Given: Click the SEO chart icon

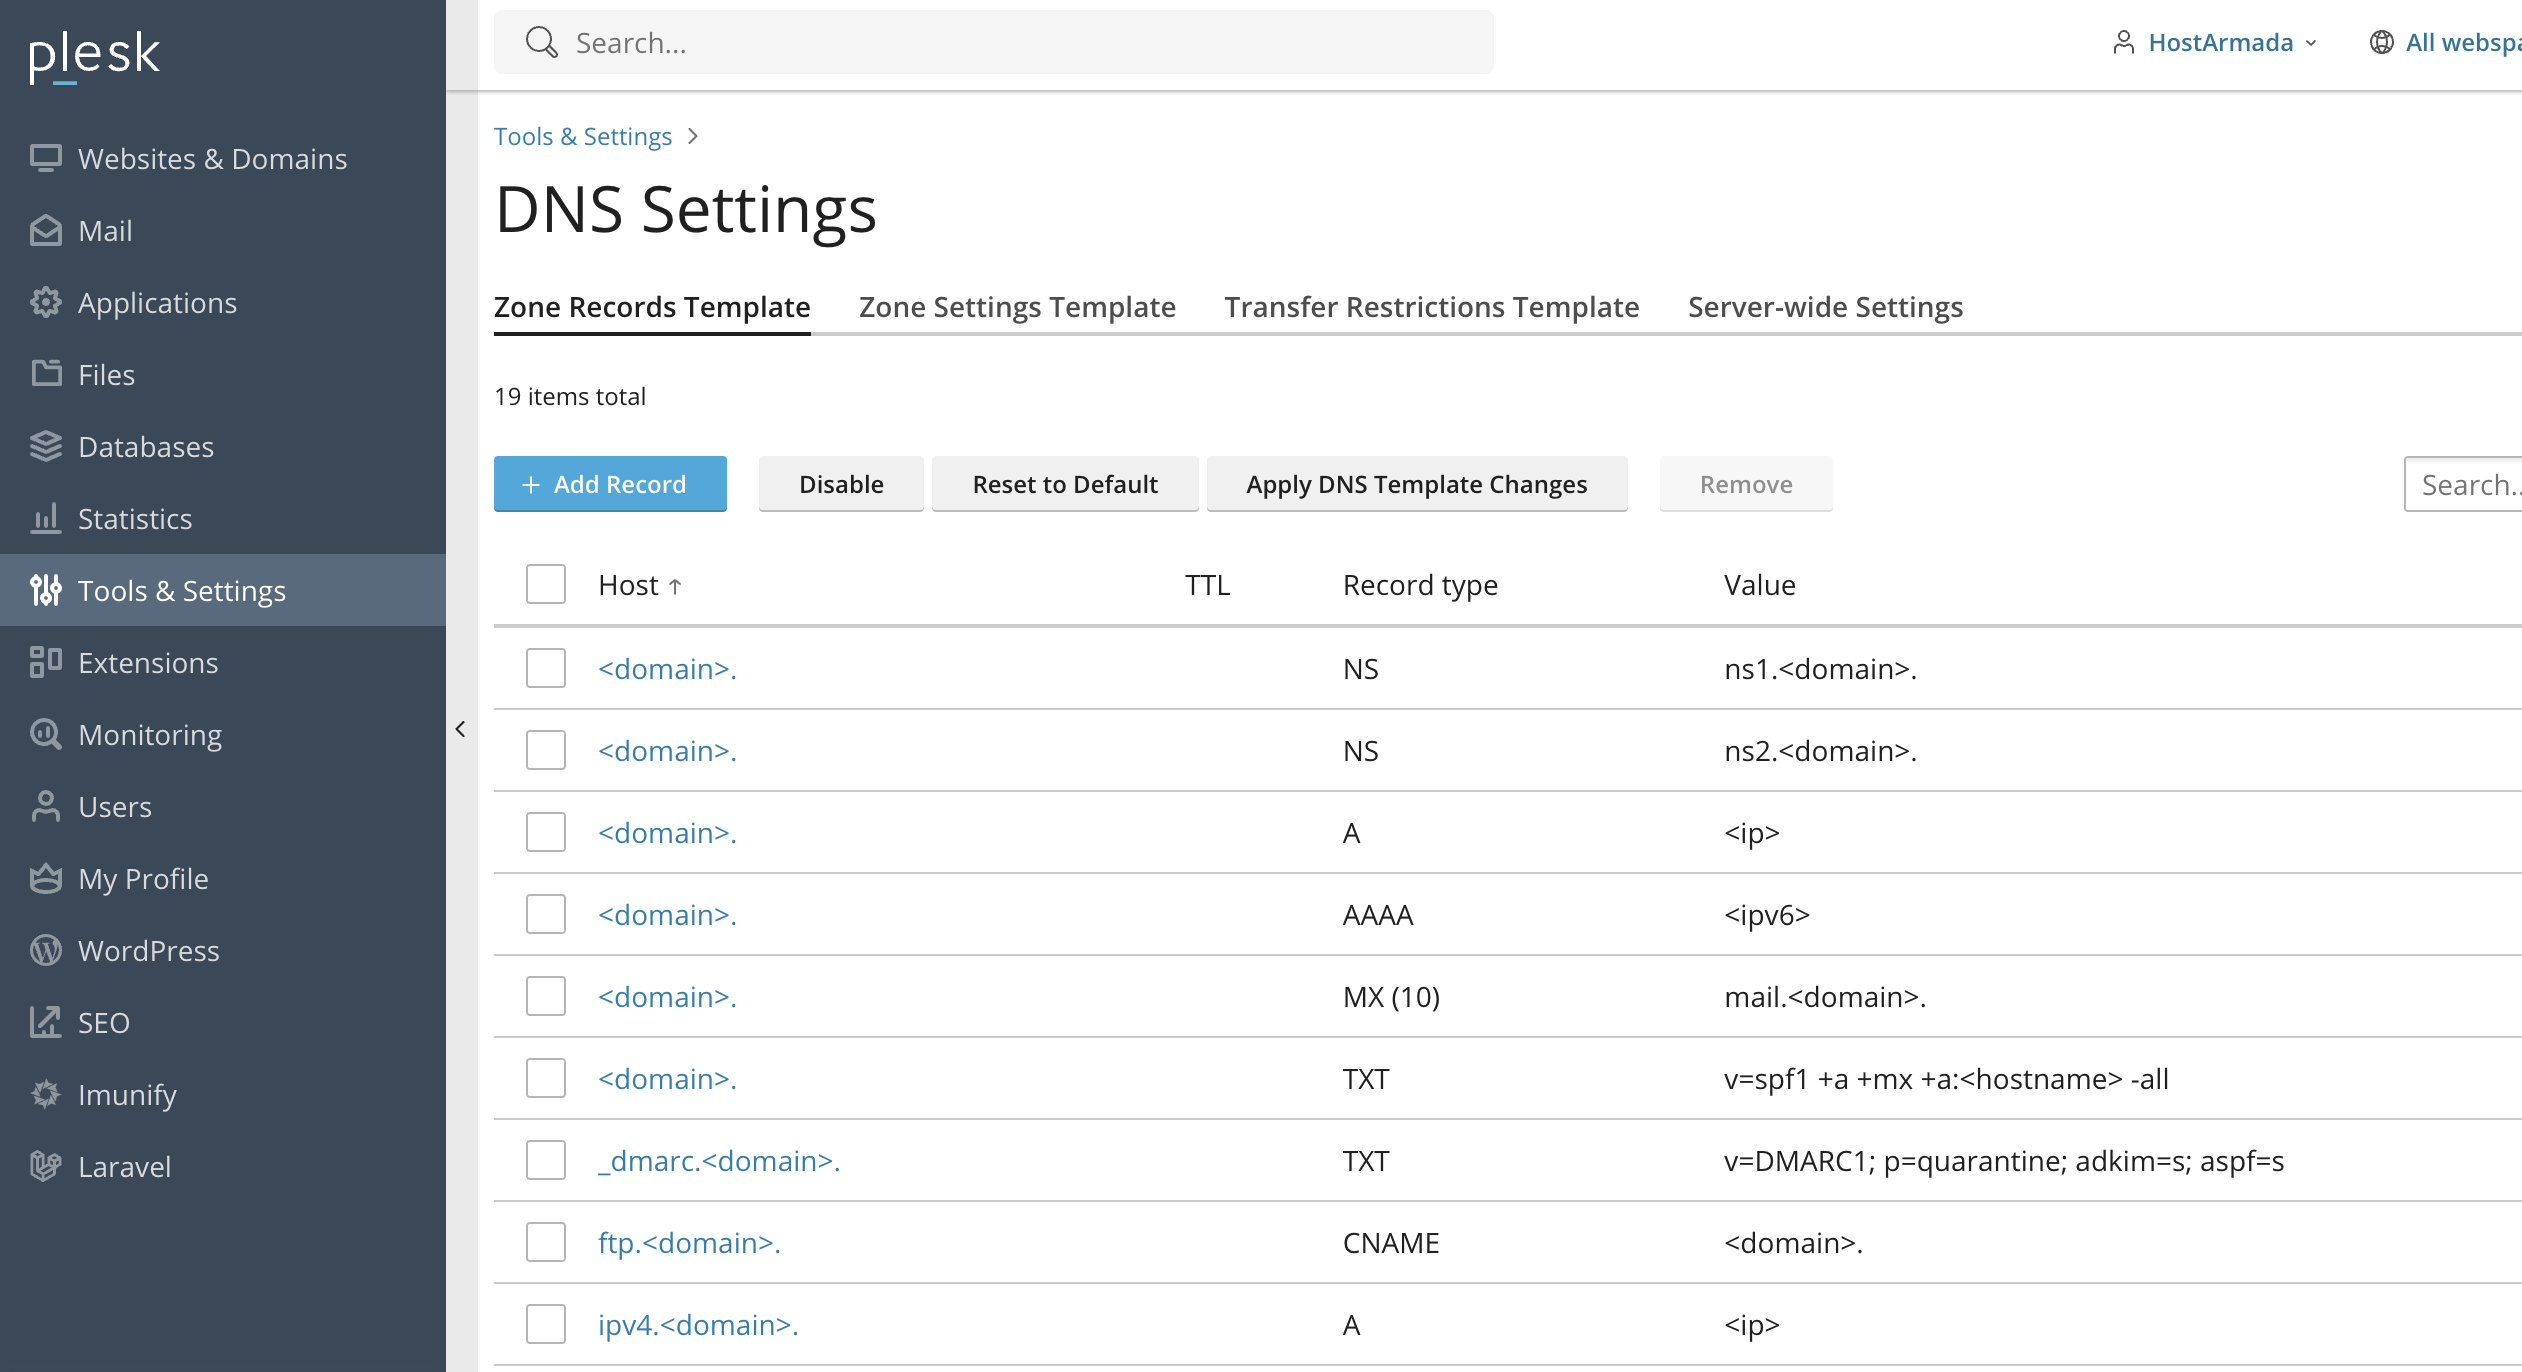Looking at the screenshot, I should pos(46,1023).
